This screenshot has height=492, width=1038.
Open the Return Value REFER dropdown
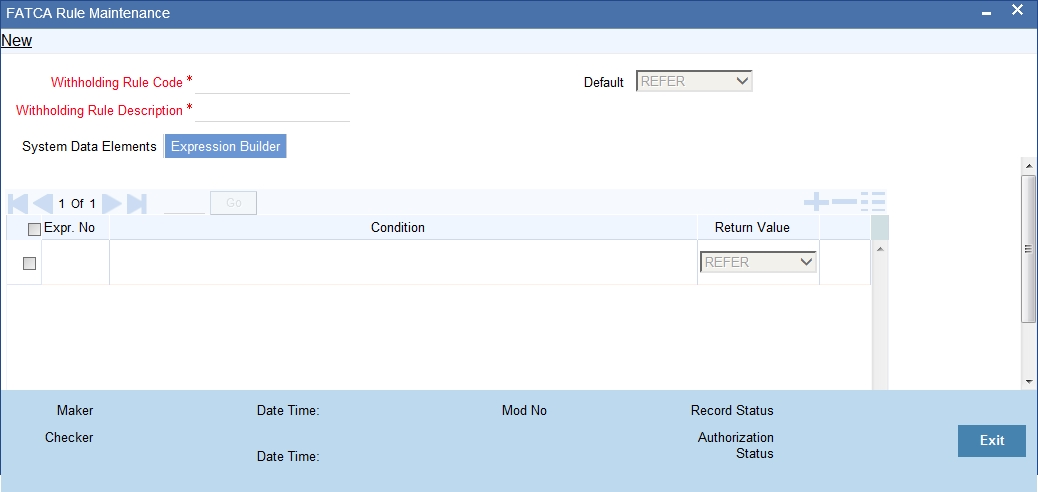[758, 262]
